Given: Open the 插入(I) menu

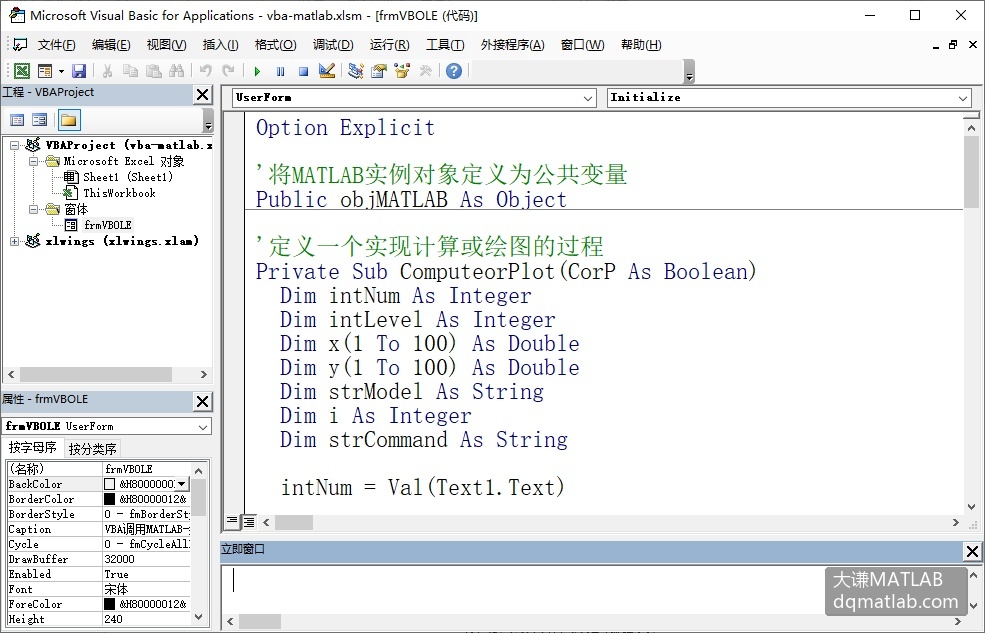Looking at the screenshot, I should [220, 45].
